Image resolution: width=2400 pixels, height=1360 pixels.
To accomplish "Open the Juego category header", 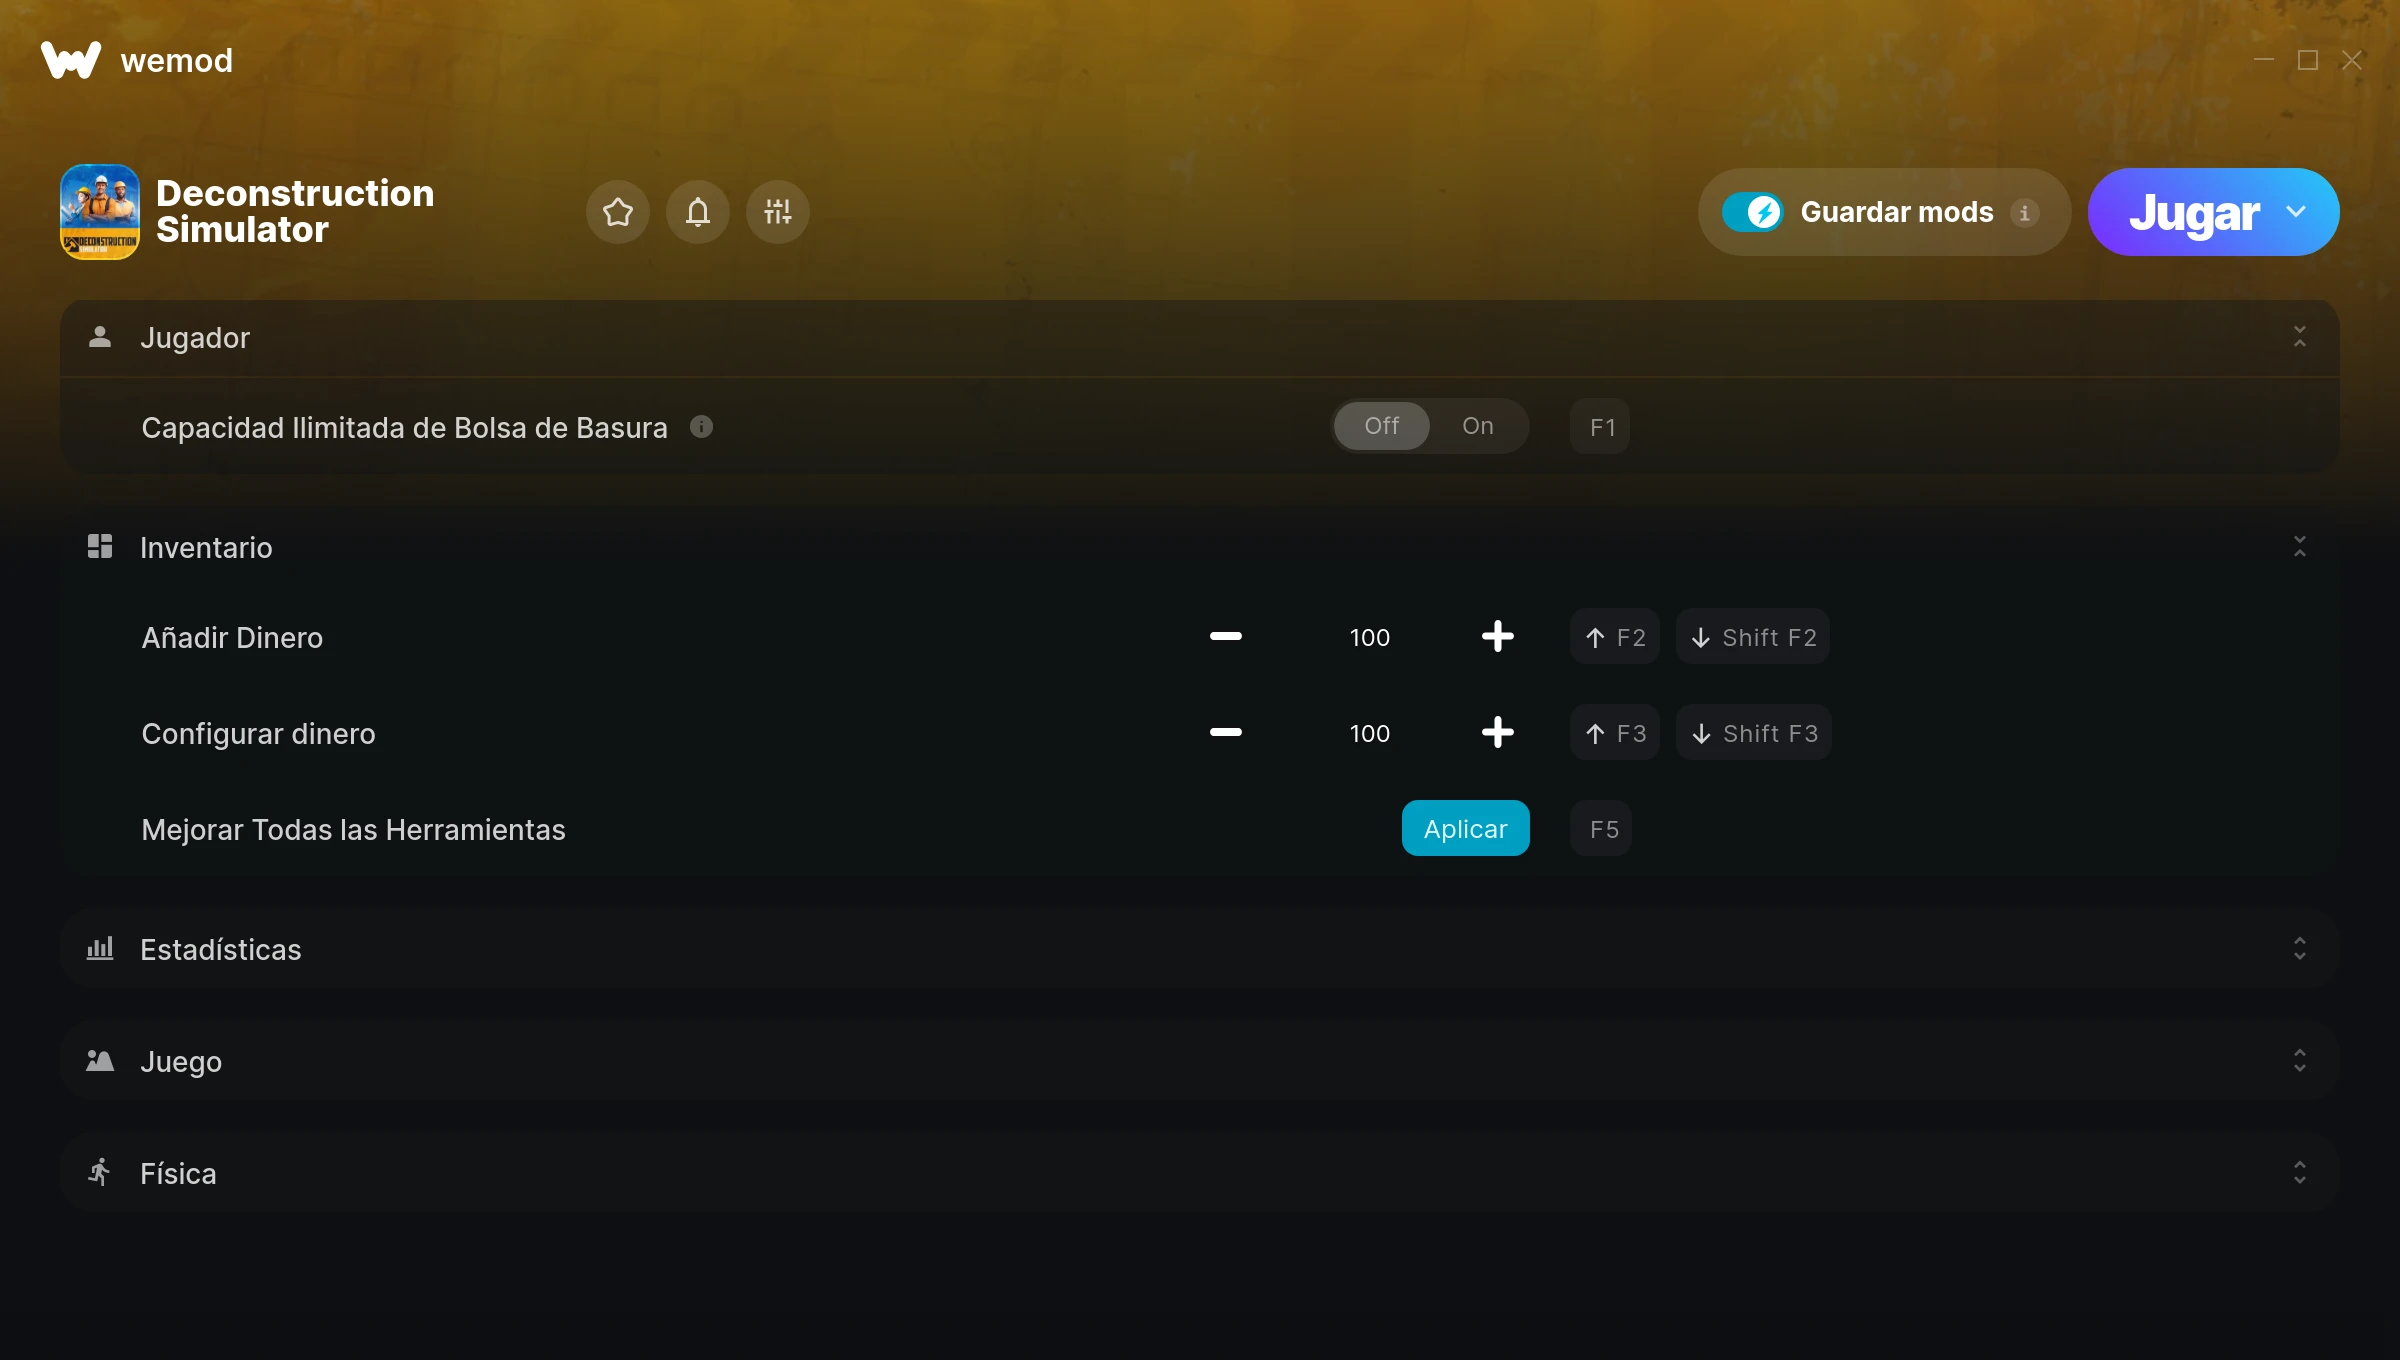I will click(x=1200, y=1061).
